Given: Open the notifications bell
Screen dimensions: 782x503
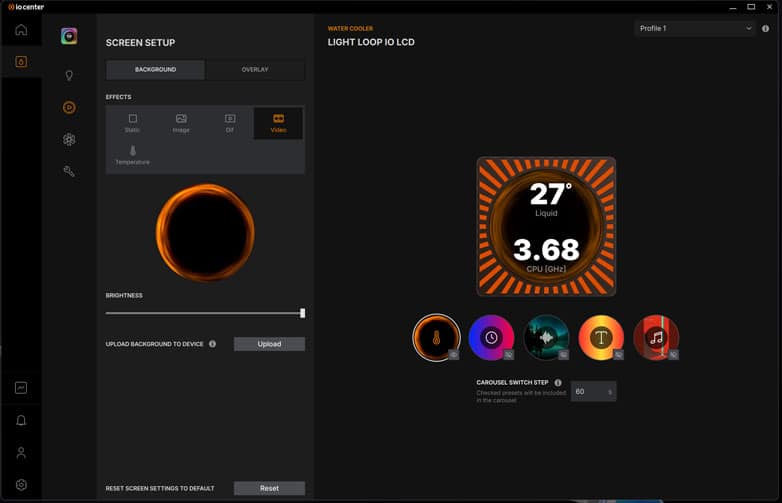Looking at the screenshot, I should (x=21, y=420).
